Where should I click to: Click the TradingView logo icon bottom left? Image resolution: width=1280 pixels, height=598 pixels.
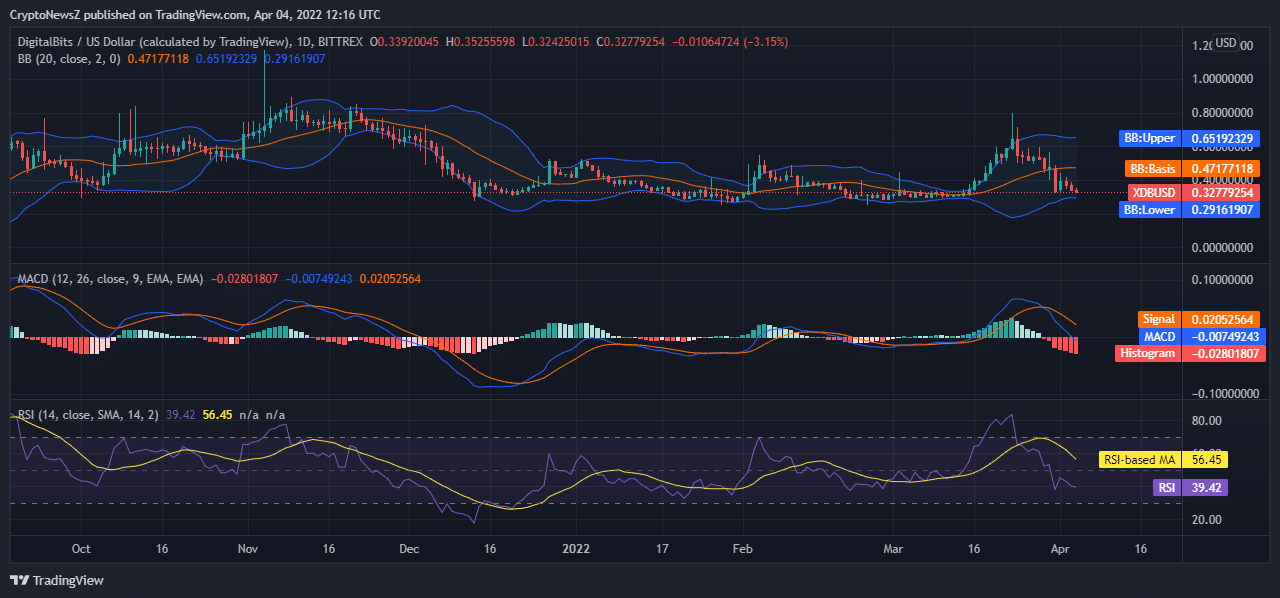point(20,580)
